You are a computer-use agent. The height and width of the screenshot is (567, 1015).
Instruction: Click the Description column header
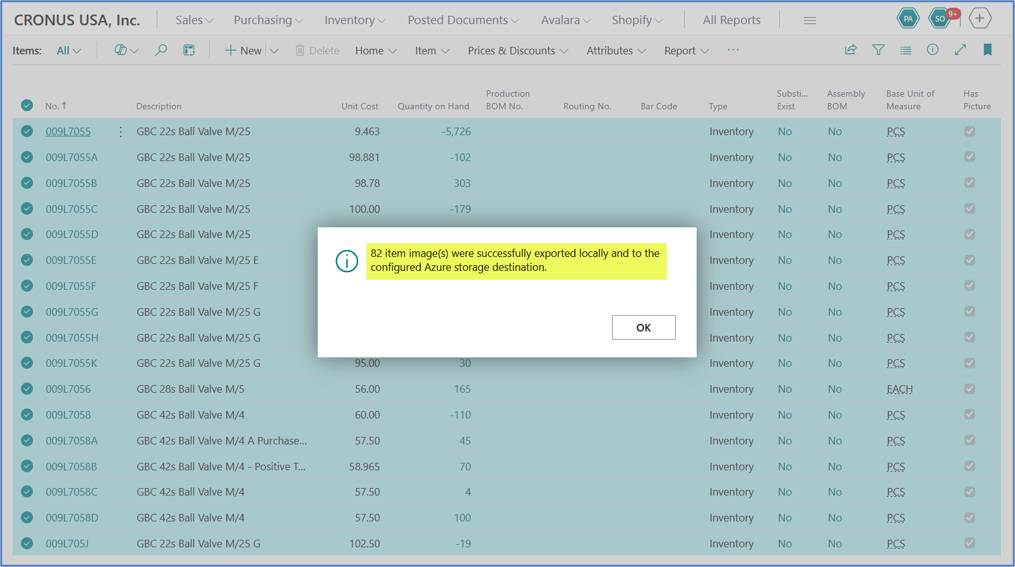coord(159,106)
